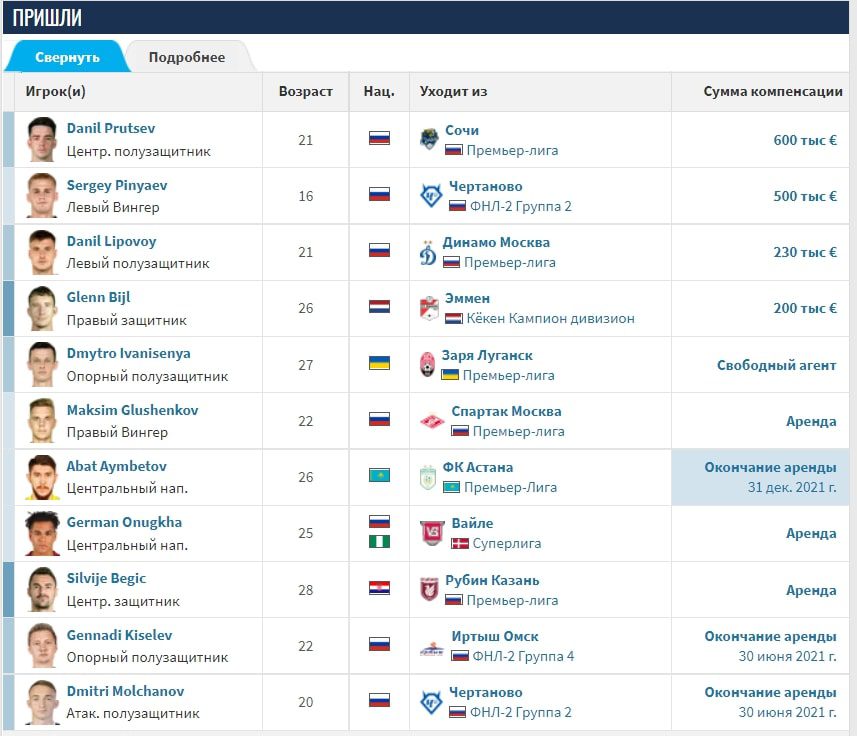This screenshot has width=857, height=736.
Task: Open the Эммен club link
Action: (467, 298)
